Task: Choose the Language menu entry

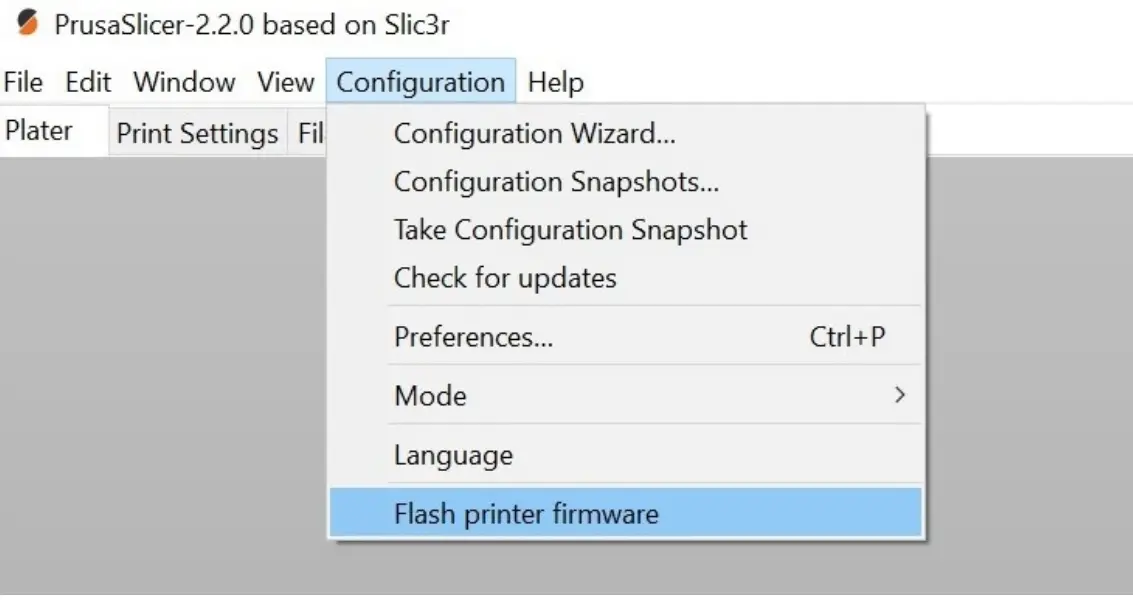Action: [x=453, y=456]
